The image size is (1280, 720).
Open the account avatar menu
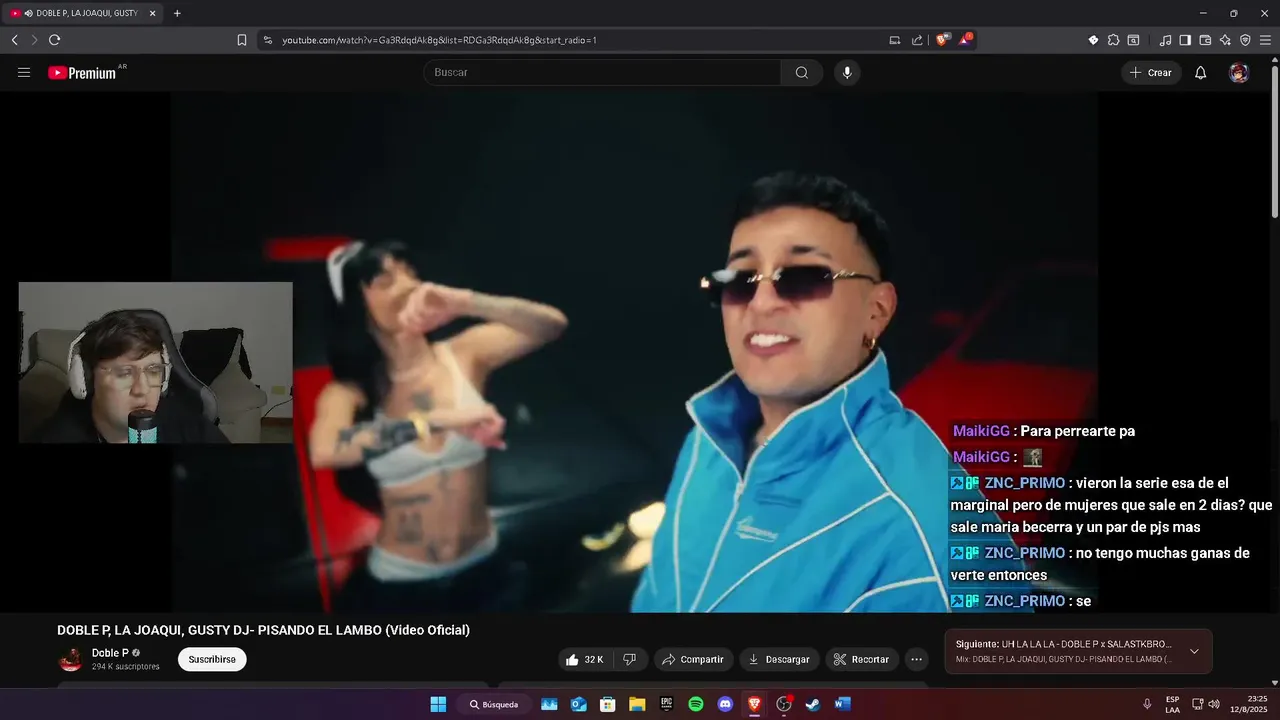(1239, 72)
